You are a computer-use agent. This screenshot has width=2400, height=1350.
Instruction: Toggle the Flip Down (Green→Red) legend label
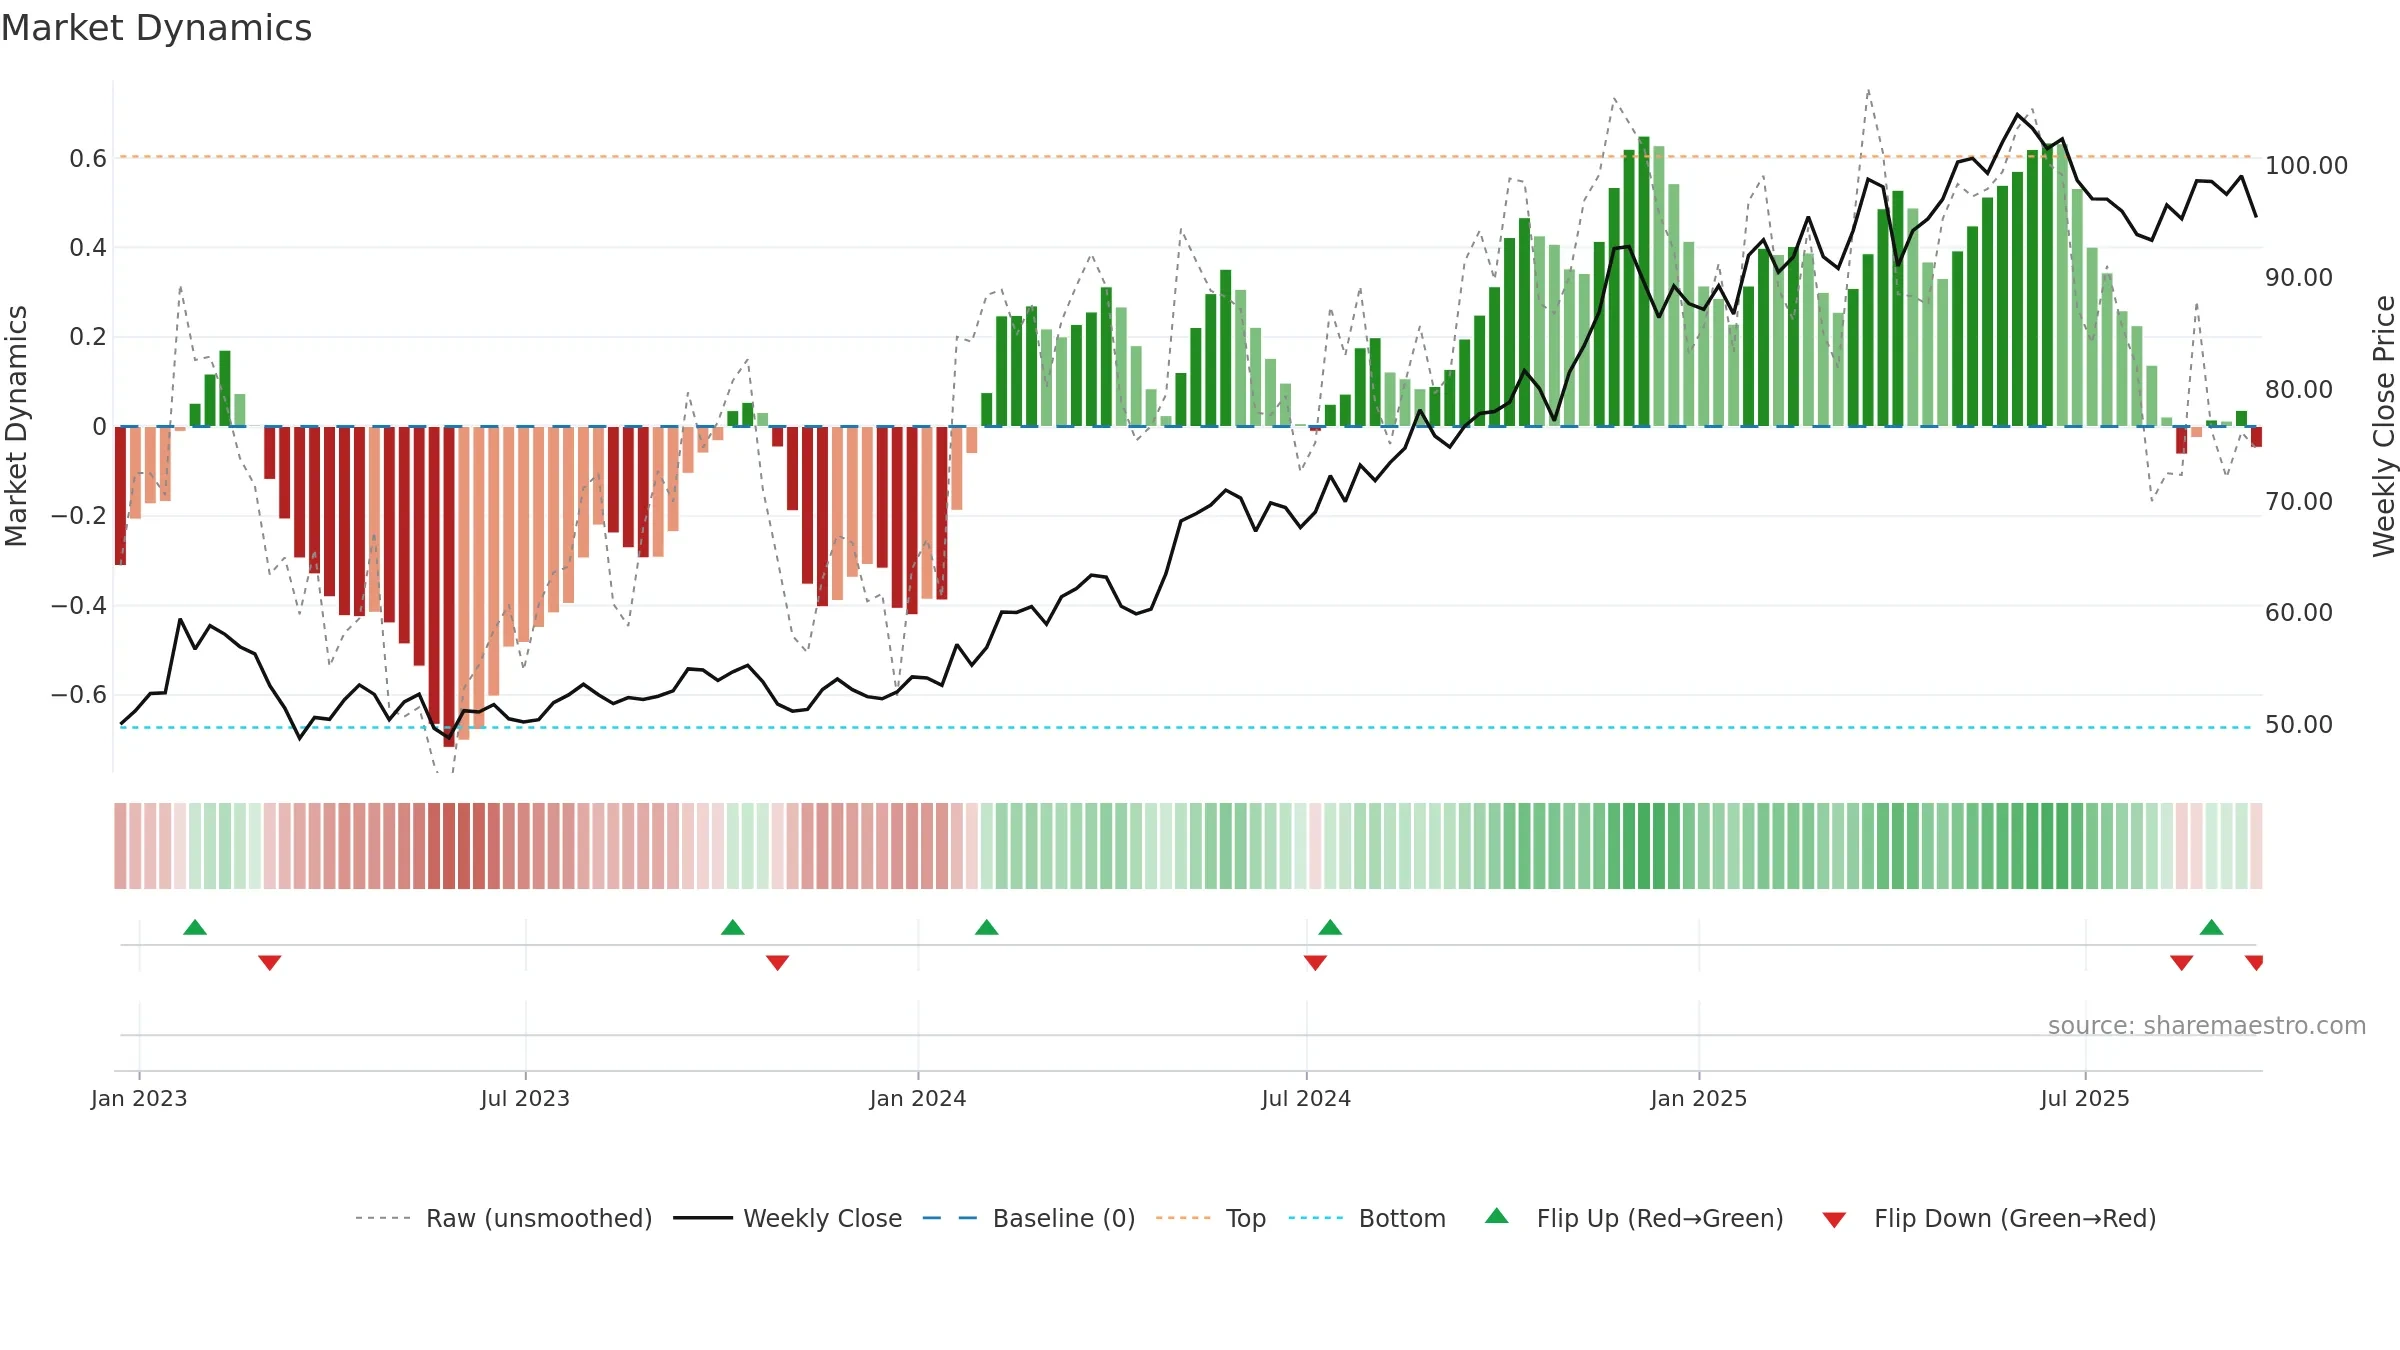[2015, 1218]
